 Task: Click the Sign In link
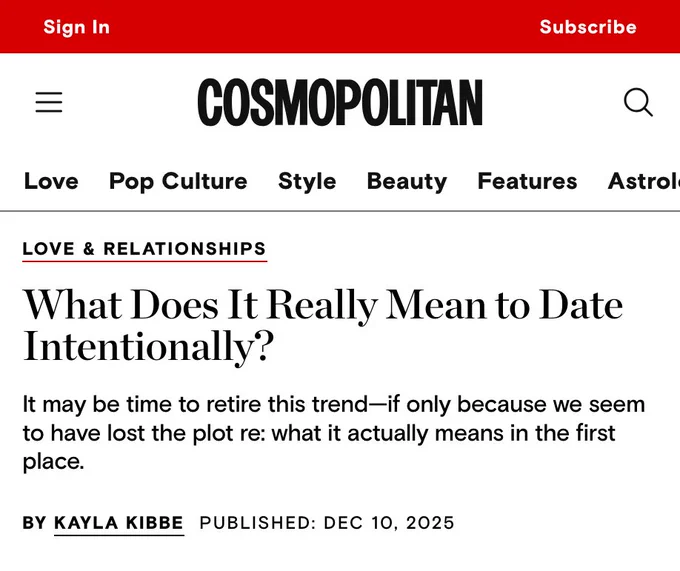[x=77, y=27]
